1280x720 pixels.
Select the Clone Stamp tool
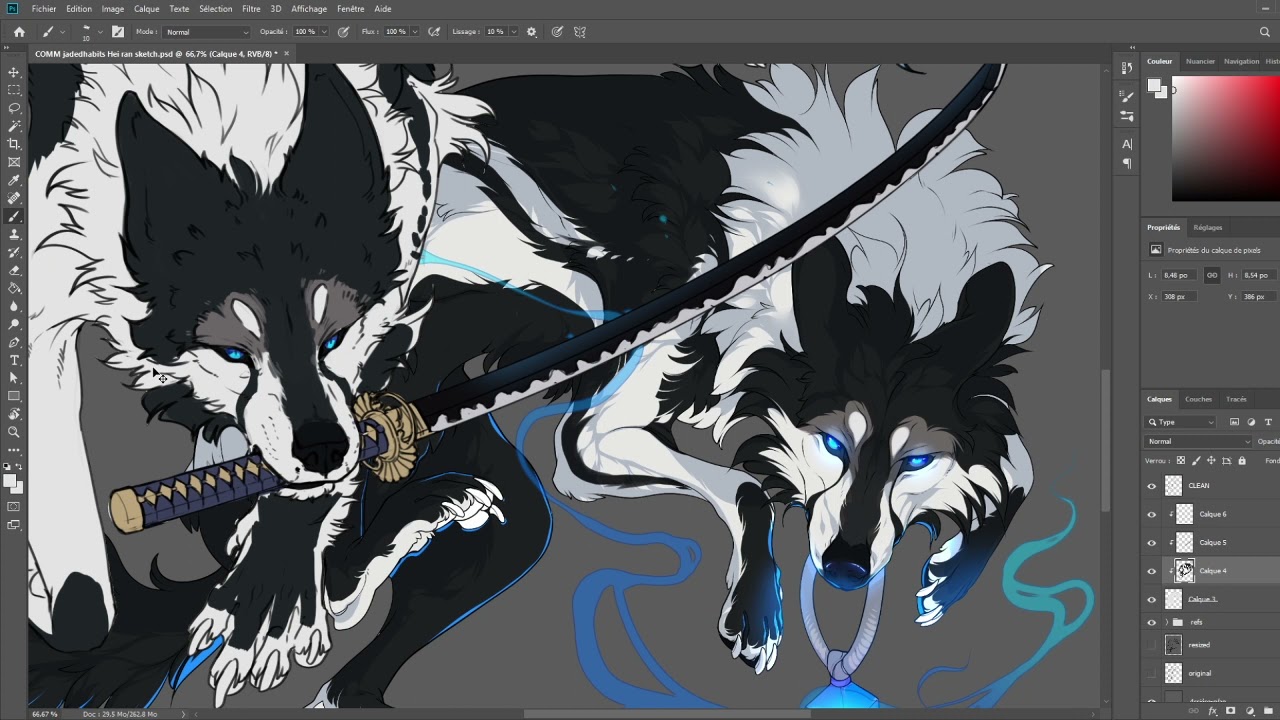[14, 234]
